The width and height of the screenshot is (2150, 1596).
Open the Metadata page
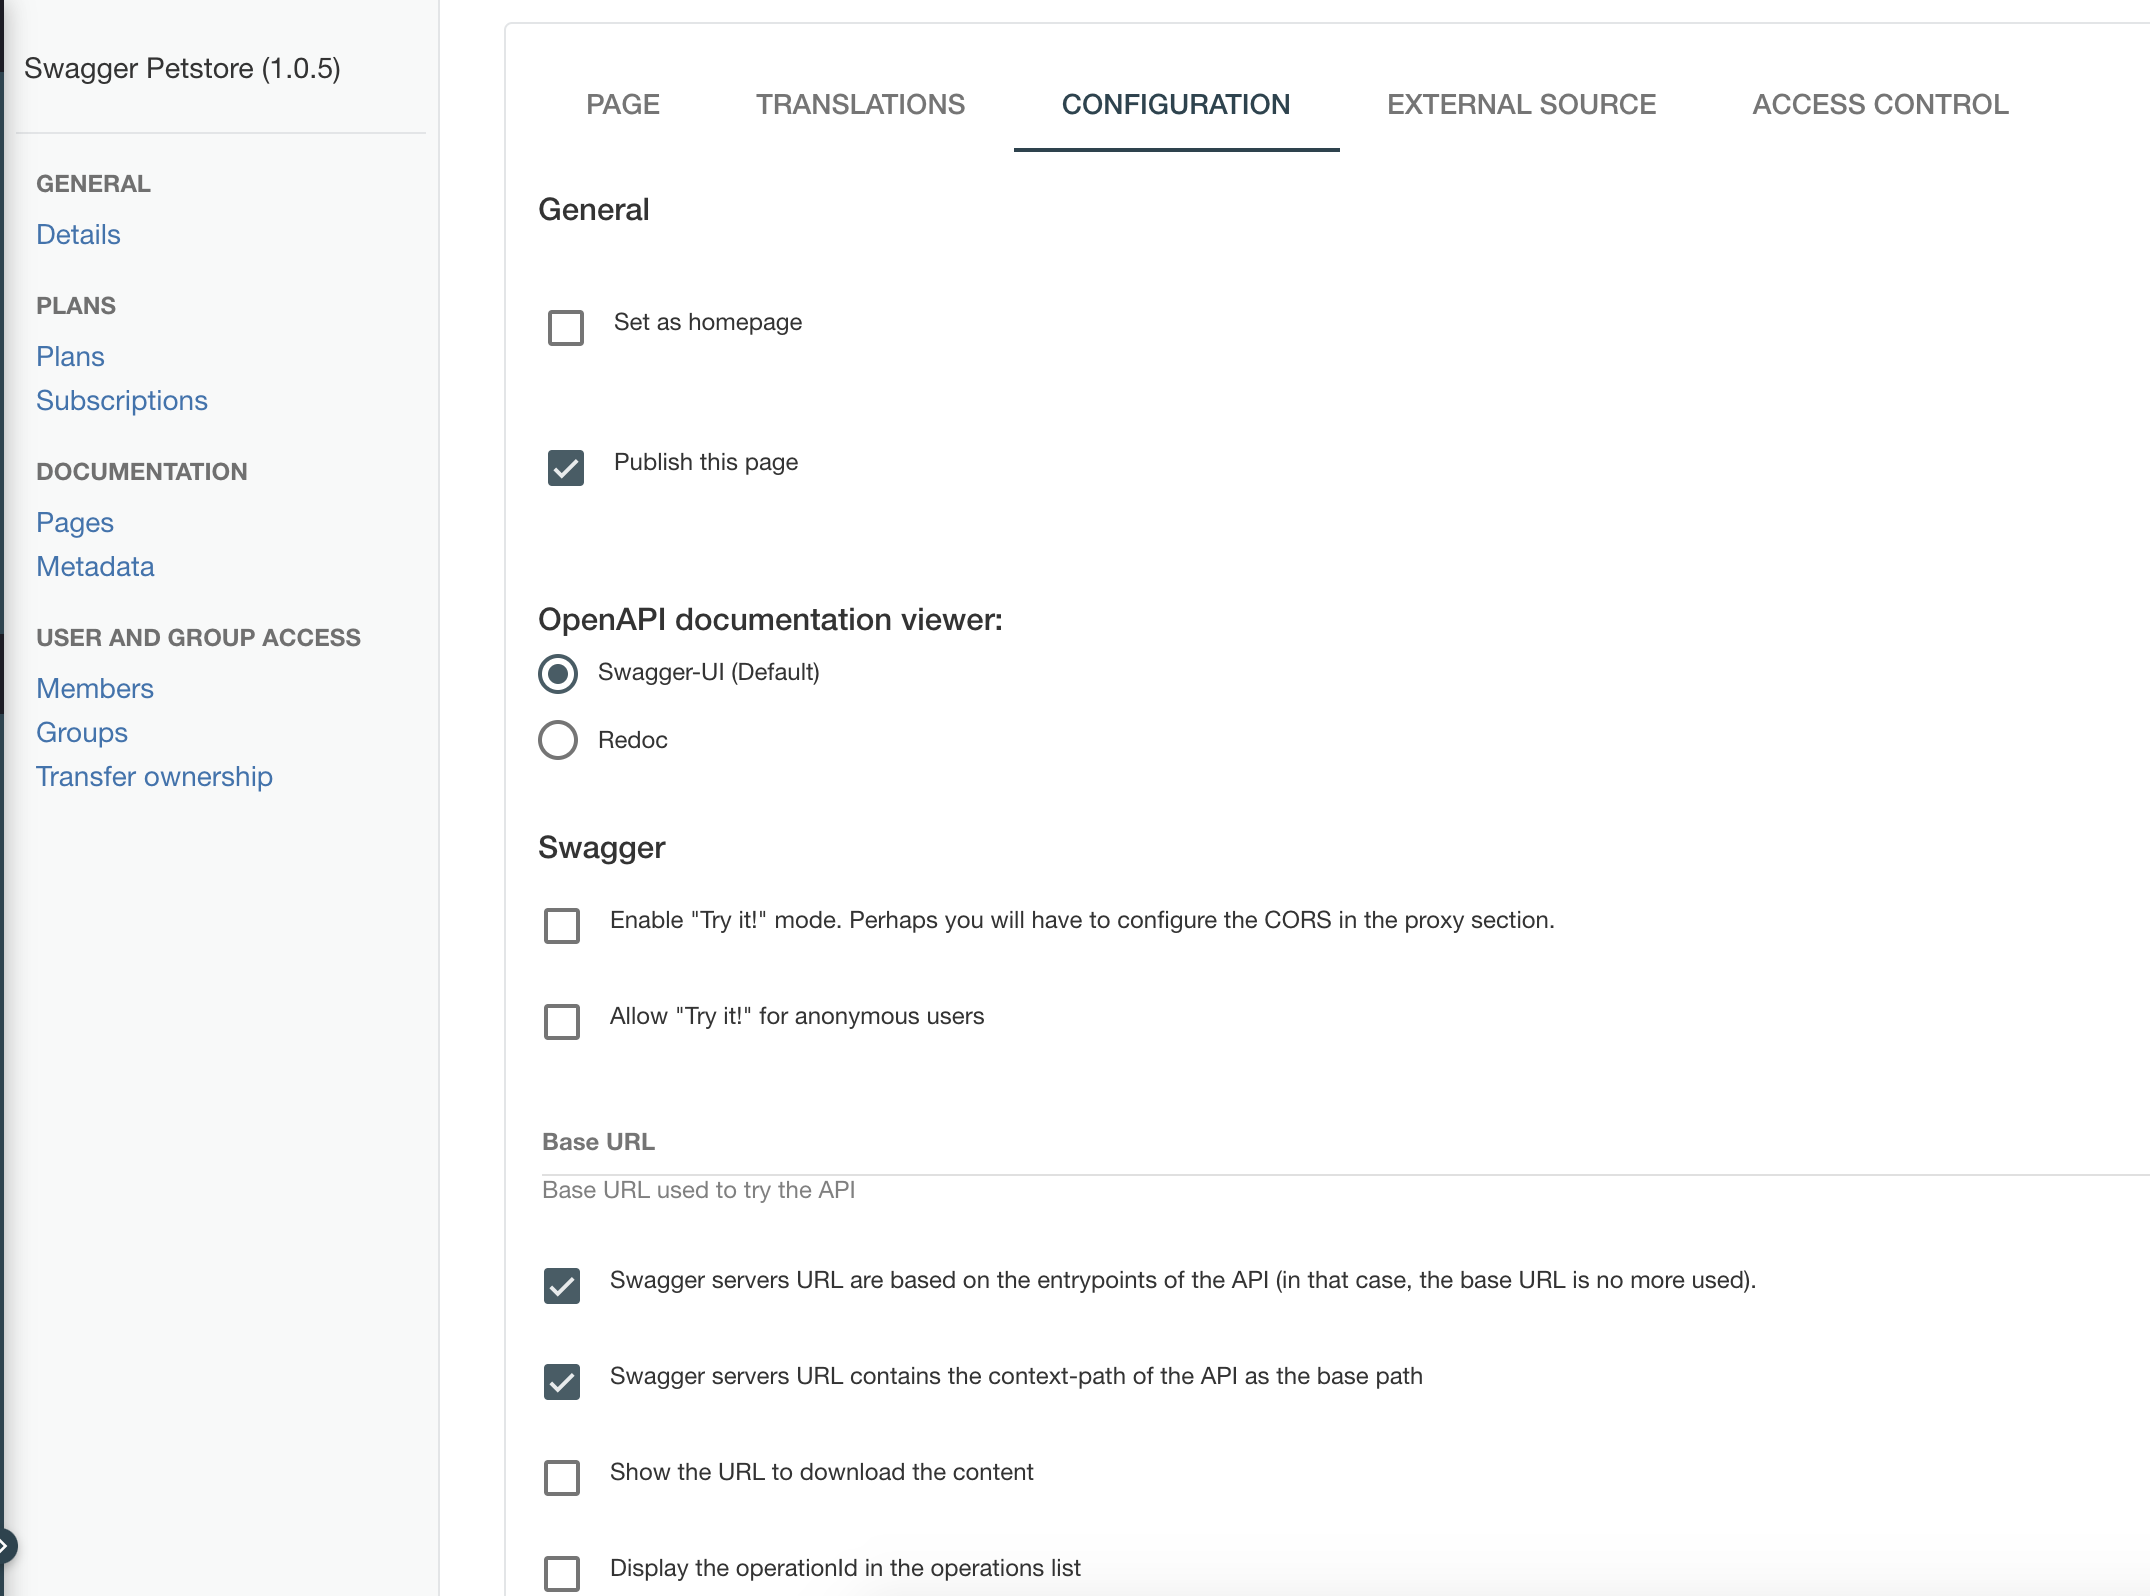(x=95, y=566)
